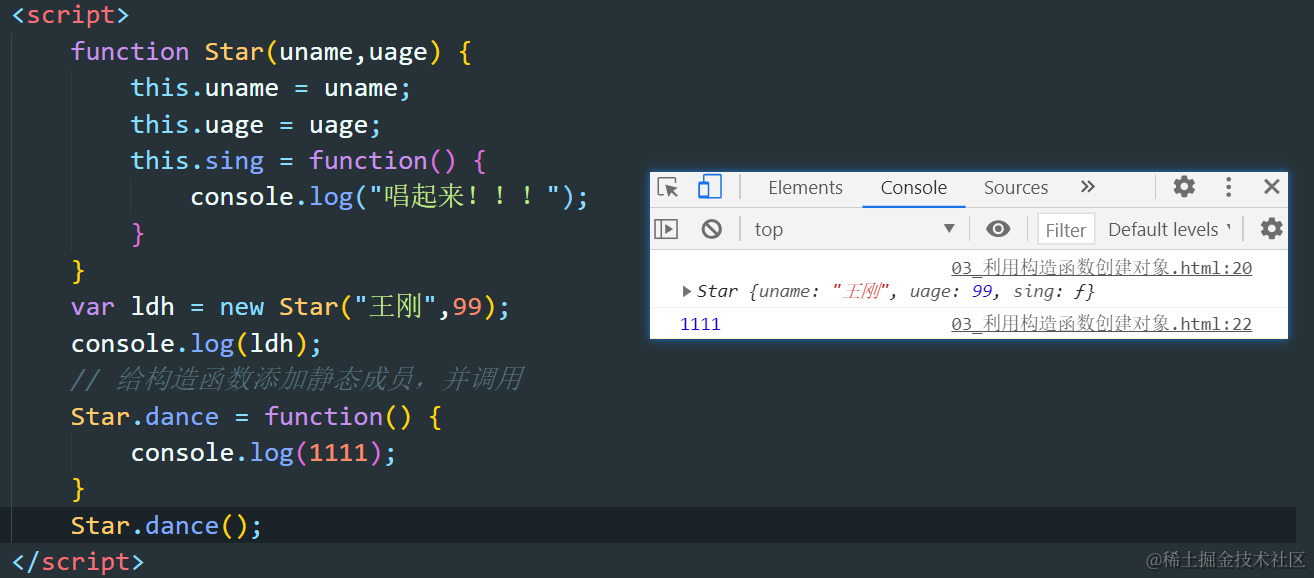This screenshot has width=1314, height=578.
Task: Open source link ending html:22
Action: click(x=1101, y=324)
